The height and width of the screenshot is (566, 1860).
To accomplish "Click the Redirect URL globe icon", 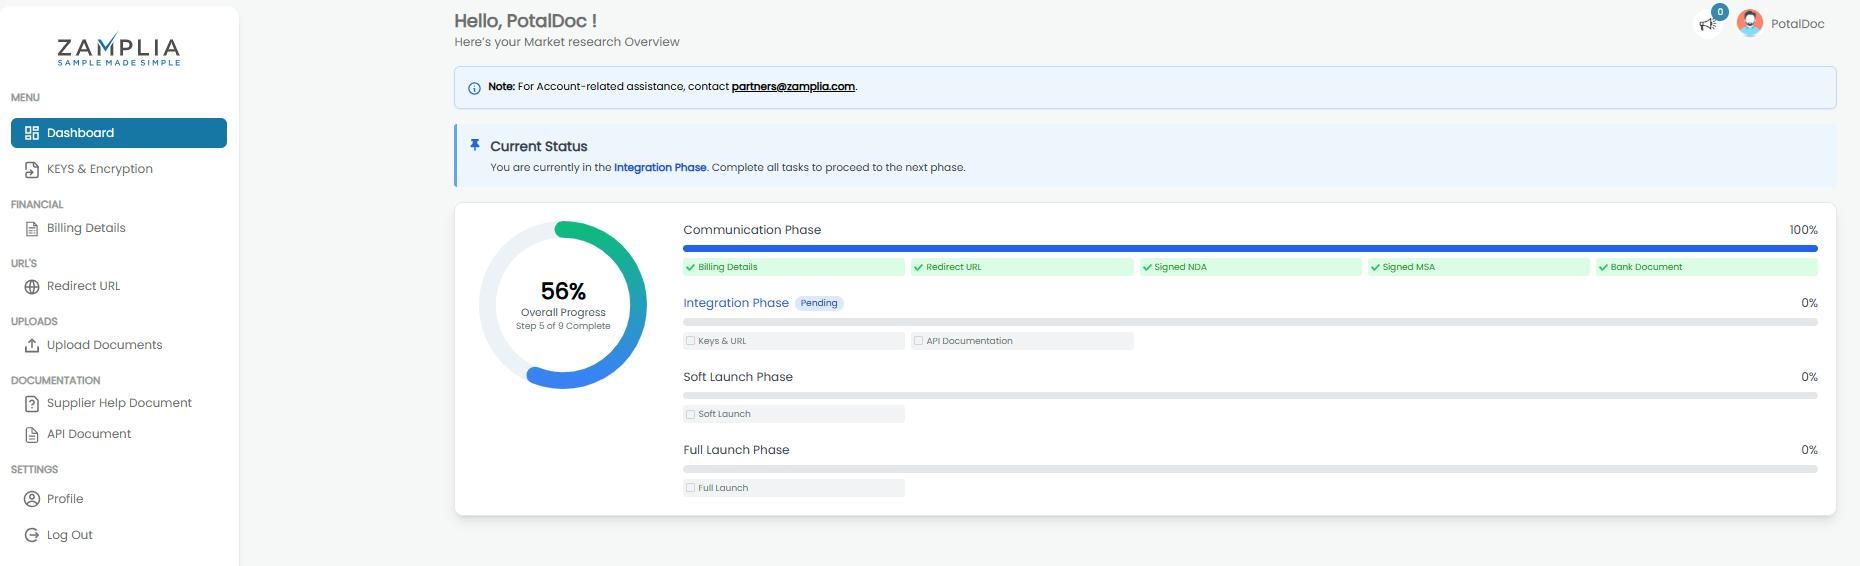I will [32, 287].
